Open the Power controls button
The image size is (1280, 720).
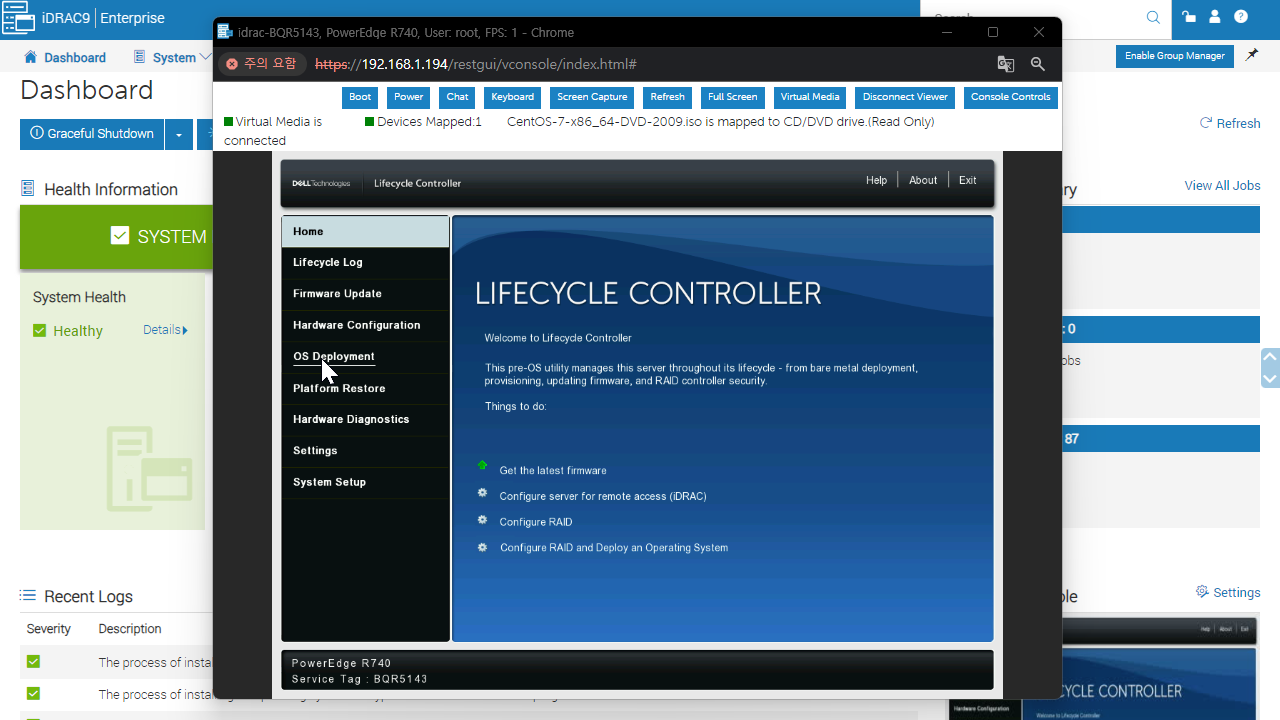coord(408,97)
